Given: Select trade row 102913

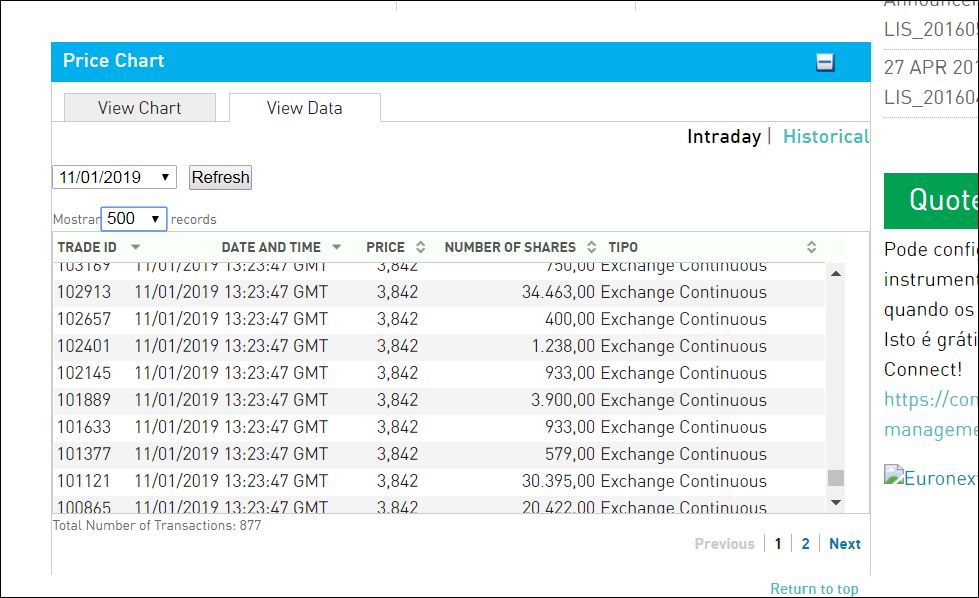Looking at the screenshot, I should click(x=438, y=293).
